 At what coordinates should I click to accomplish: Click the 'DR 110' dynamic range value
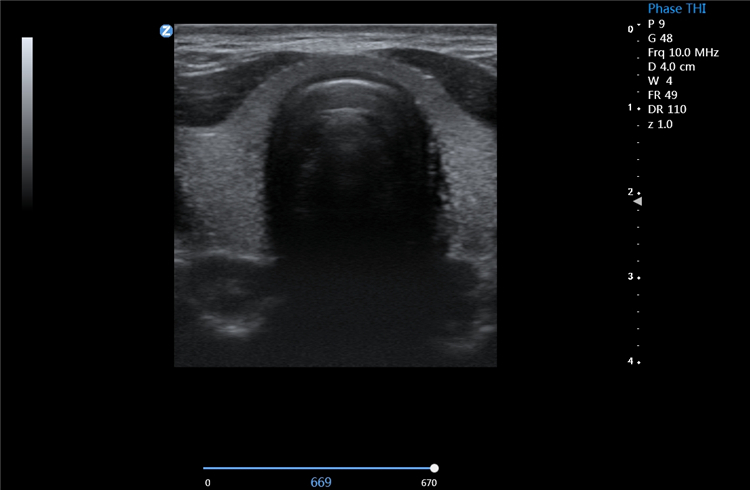[667, 110]
